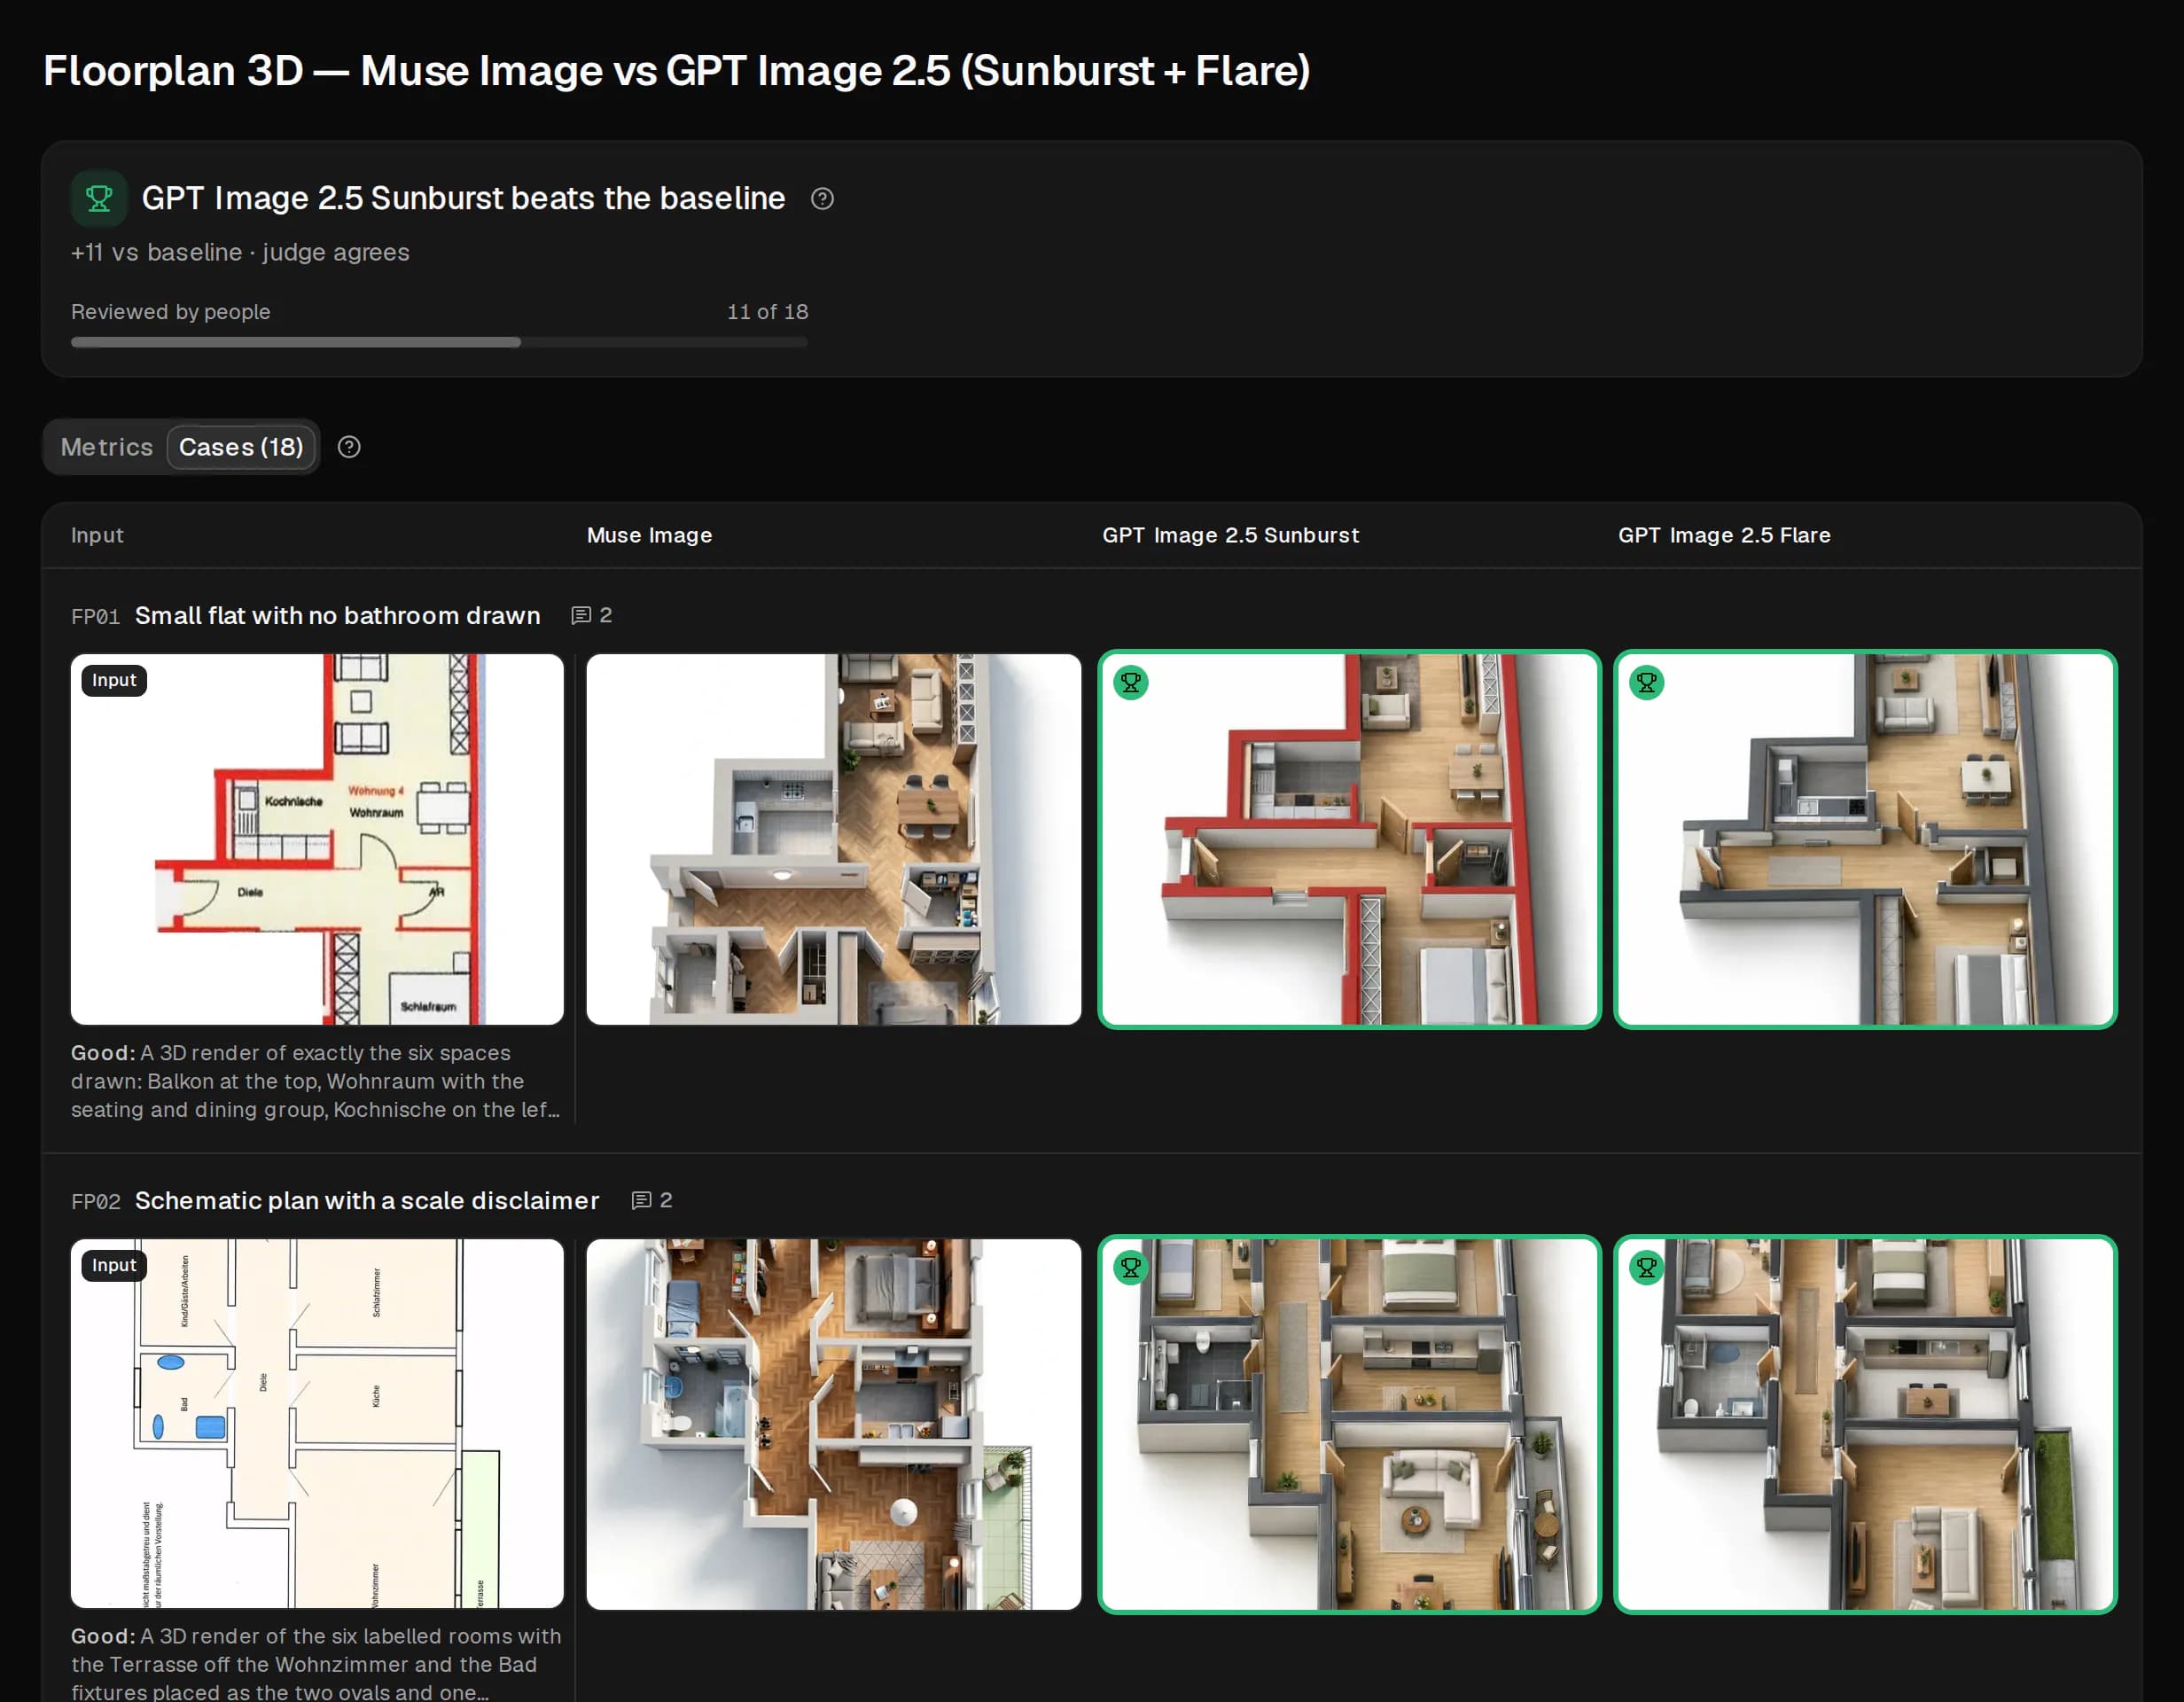
Task: Open the FP01 Muse Image render
Action: (834, 839)
